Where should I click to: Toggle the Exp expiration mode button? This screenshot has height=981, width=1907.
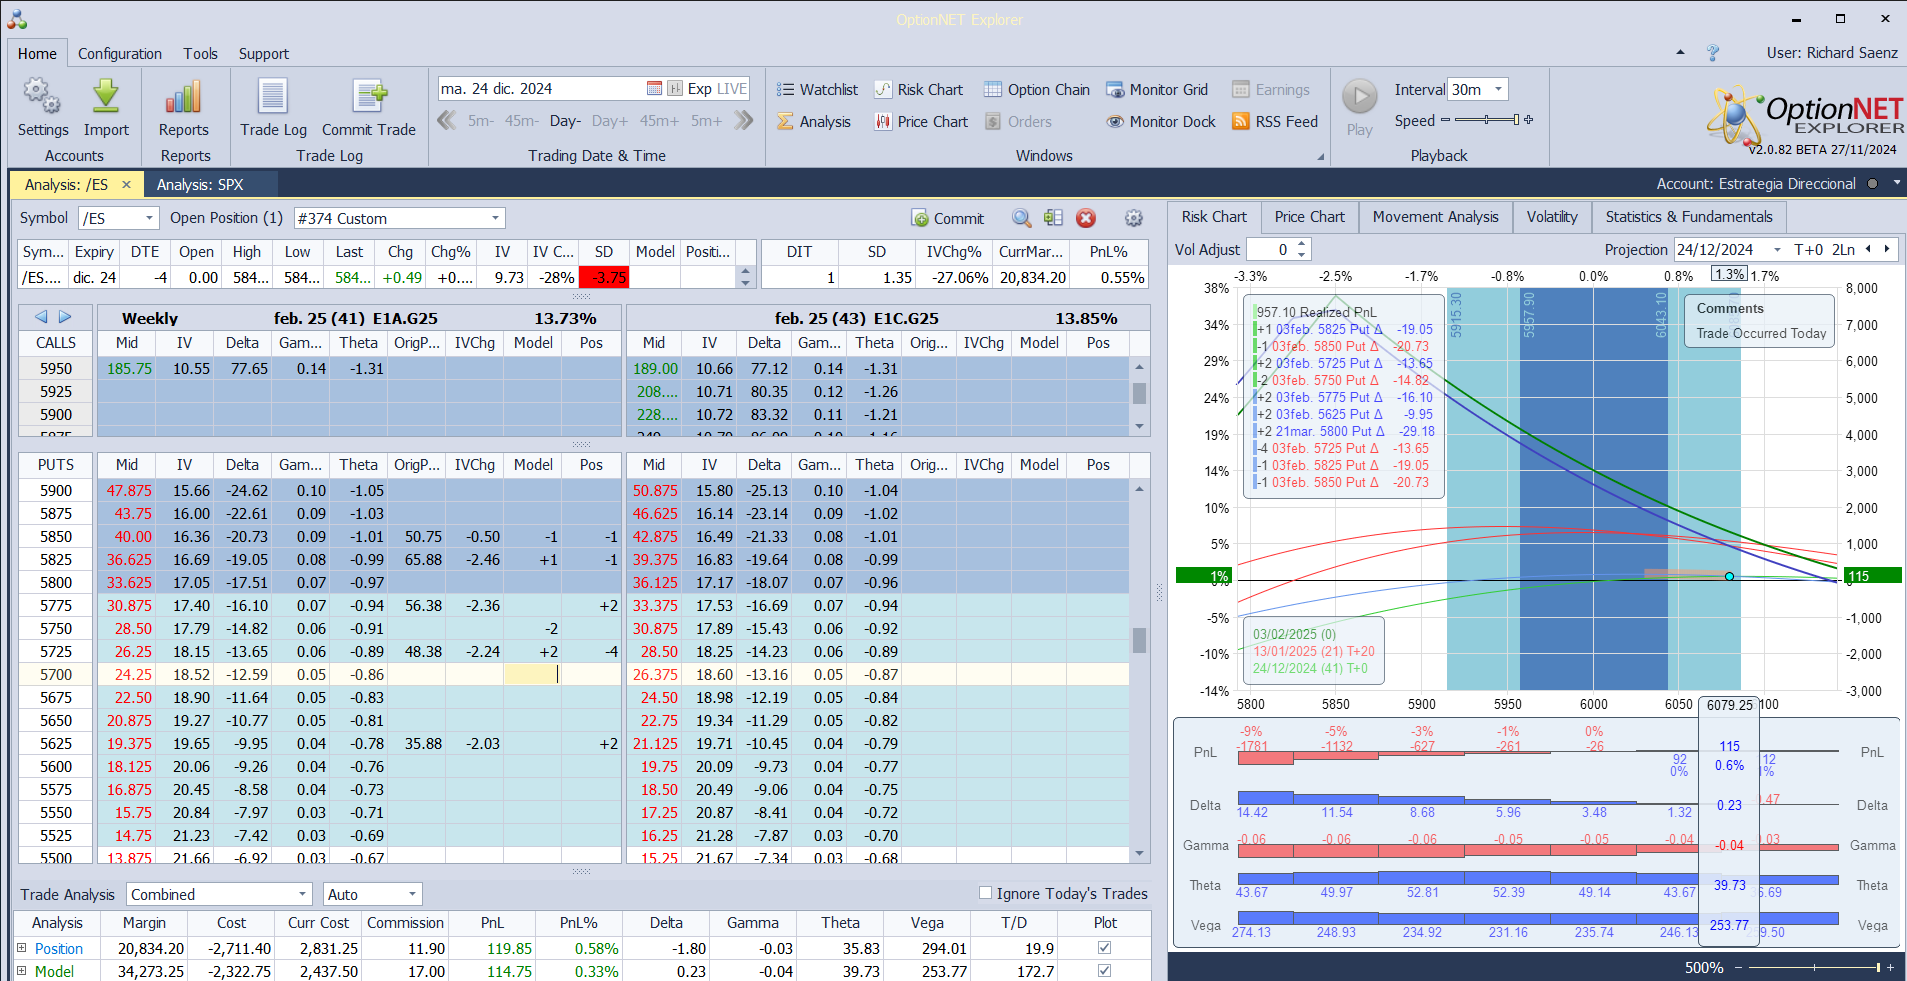click(x=700, y=88)
